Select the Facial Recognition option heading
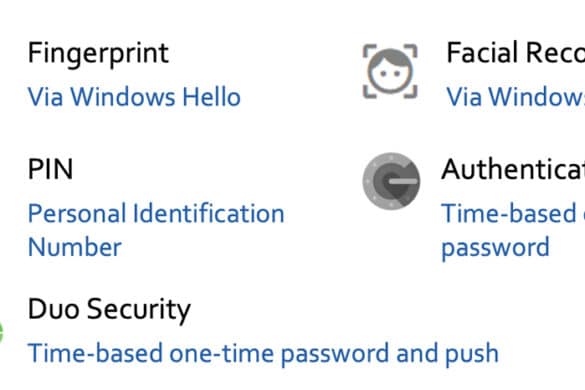The height and width of the screenshot is (390, 585). 516,53
